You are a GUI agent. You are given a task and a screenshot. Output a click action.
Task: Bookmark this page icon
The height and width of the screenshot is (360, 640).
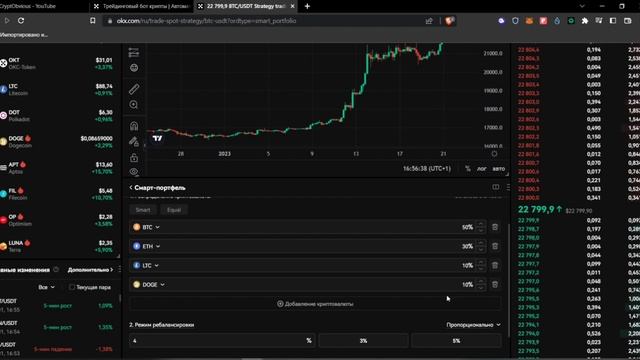(93, 21)
